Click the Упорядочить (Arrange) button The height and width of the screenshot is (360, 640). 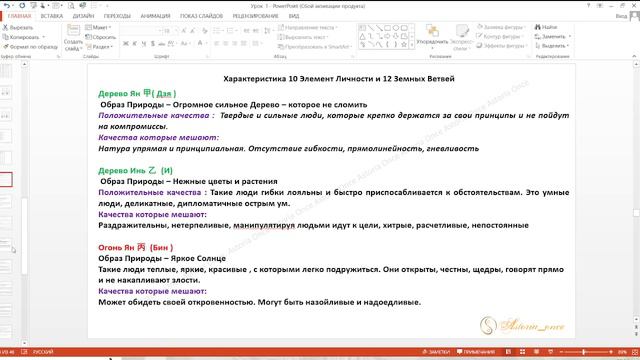[x=432, y=36]
